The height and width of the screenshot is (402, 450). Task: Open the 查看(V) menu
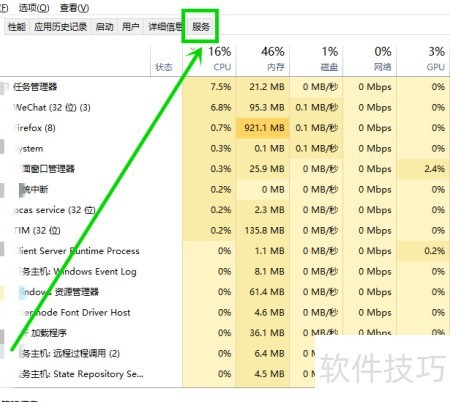[74, 7]
